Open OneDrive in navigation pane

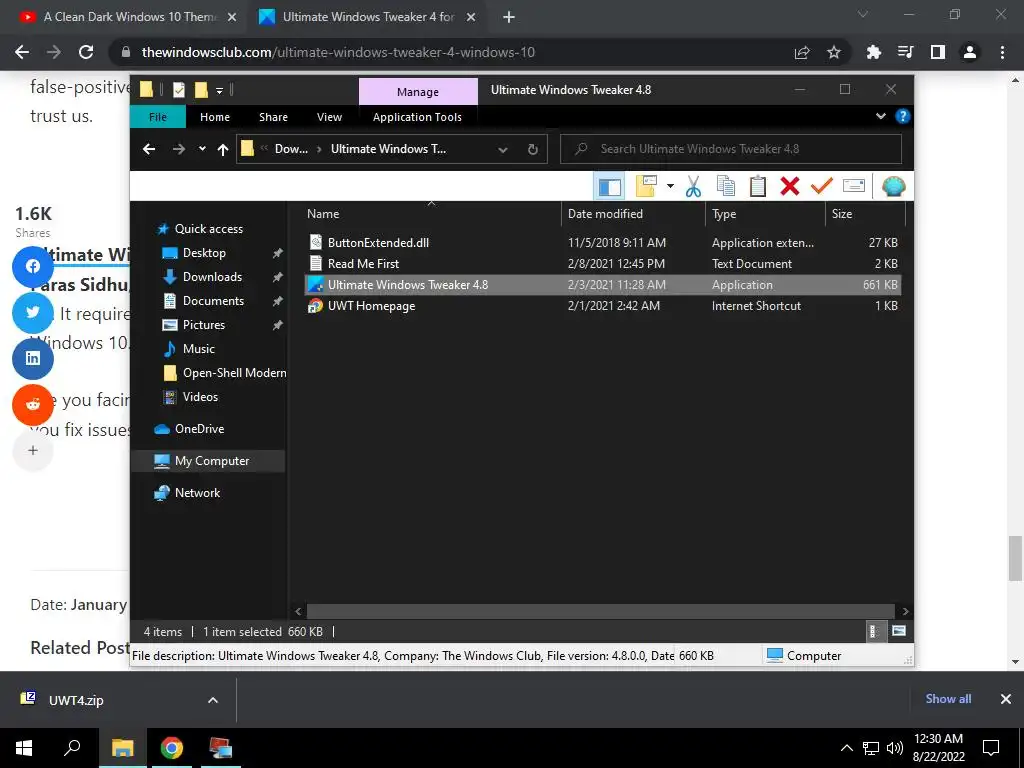(199, 429)
